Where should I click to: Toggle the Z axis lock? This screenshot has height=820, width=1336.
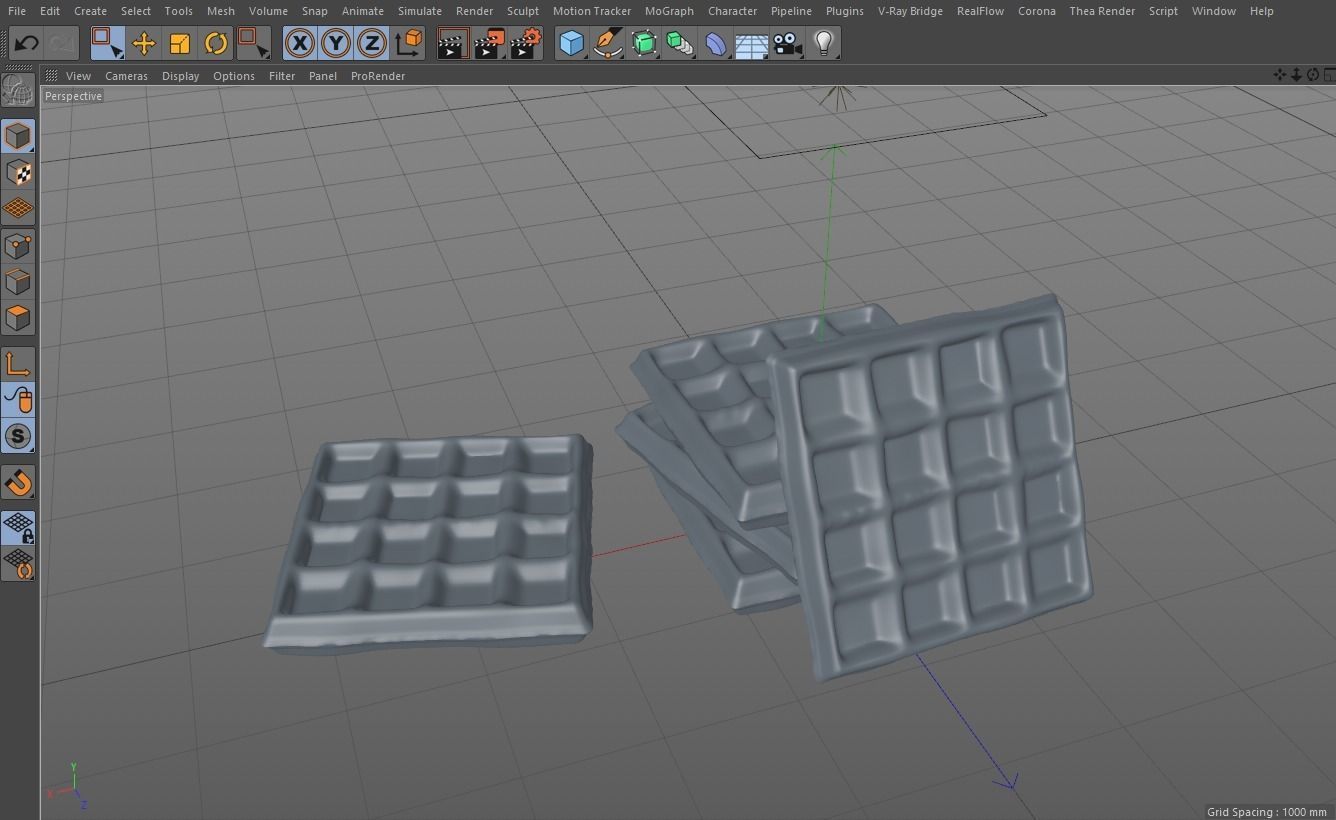tap(372, 43)
